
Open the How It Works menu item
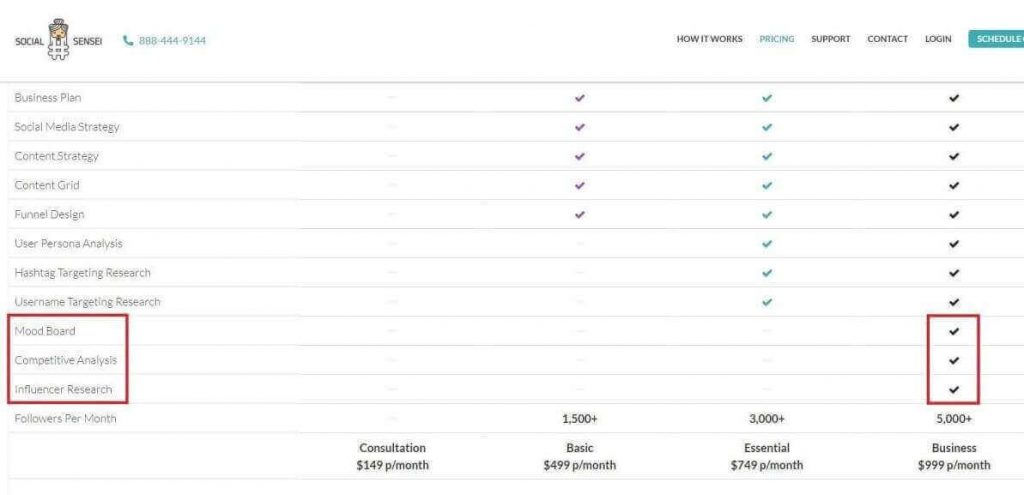[709, 40]
